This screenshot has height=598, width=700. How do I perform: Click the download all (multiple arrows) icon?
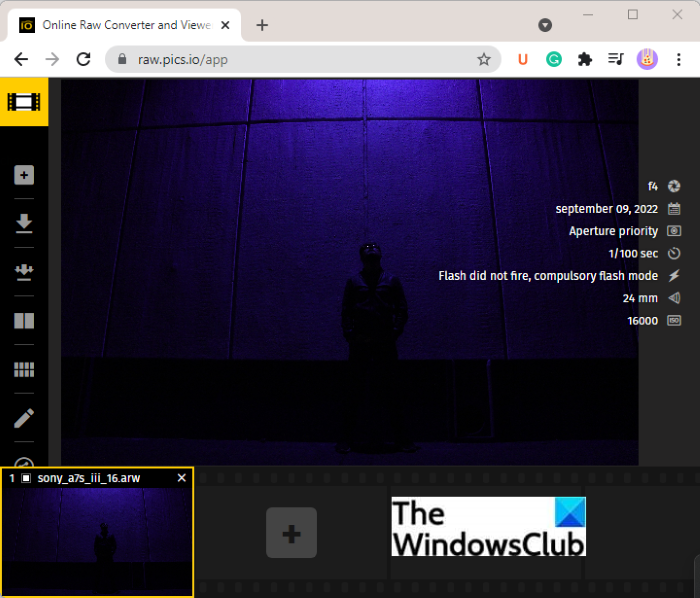(24, 272)
